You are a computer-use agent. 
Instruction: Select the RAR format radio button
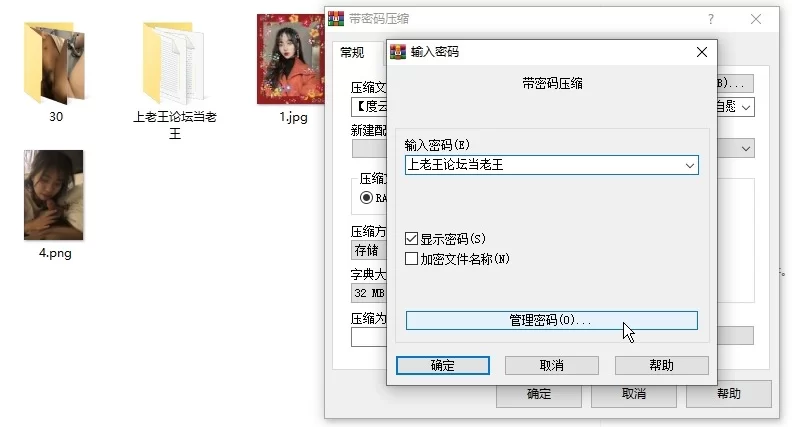366,198
